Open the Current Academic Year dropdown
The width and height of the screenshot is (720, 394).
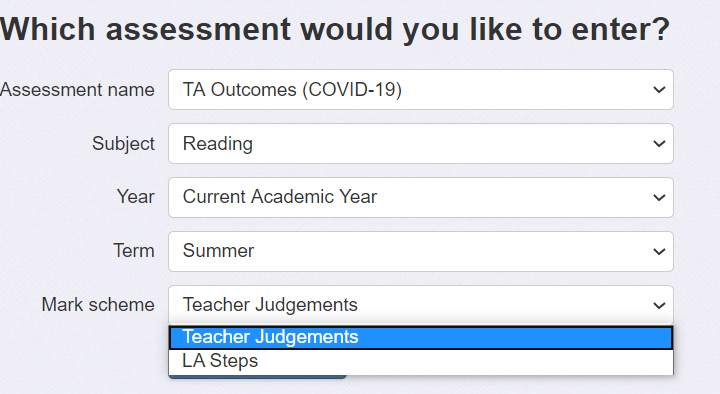click(x=421, y=197)
